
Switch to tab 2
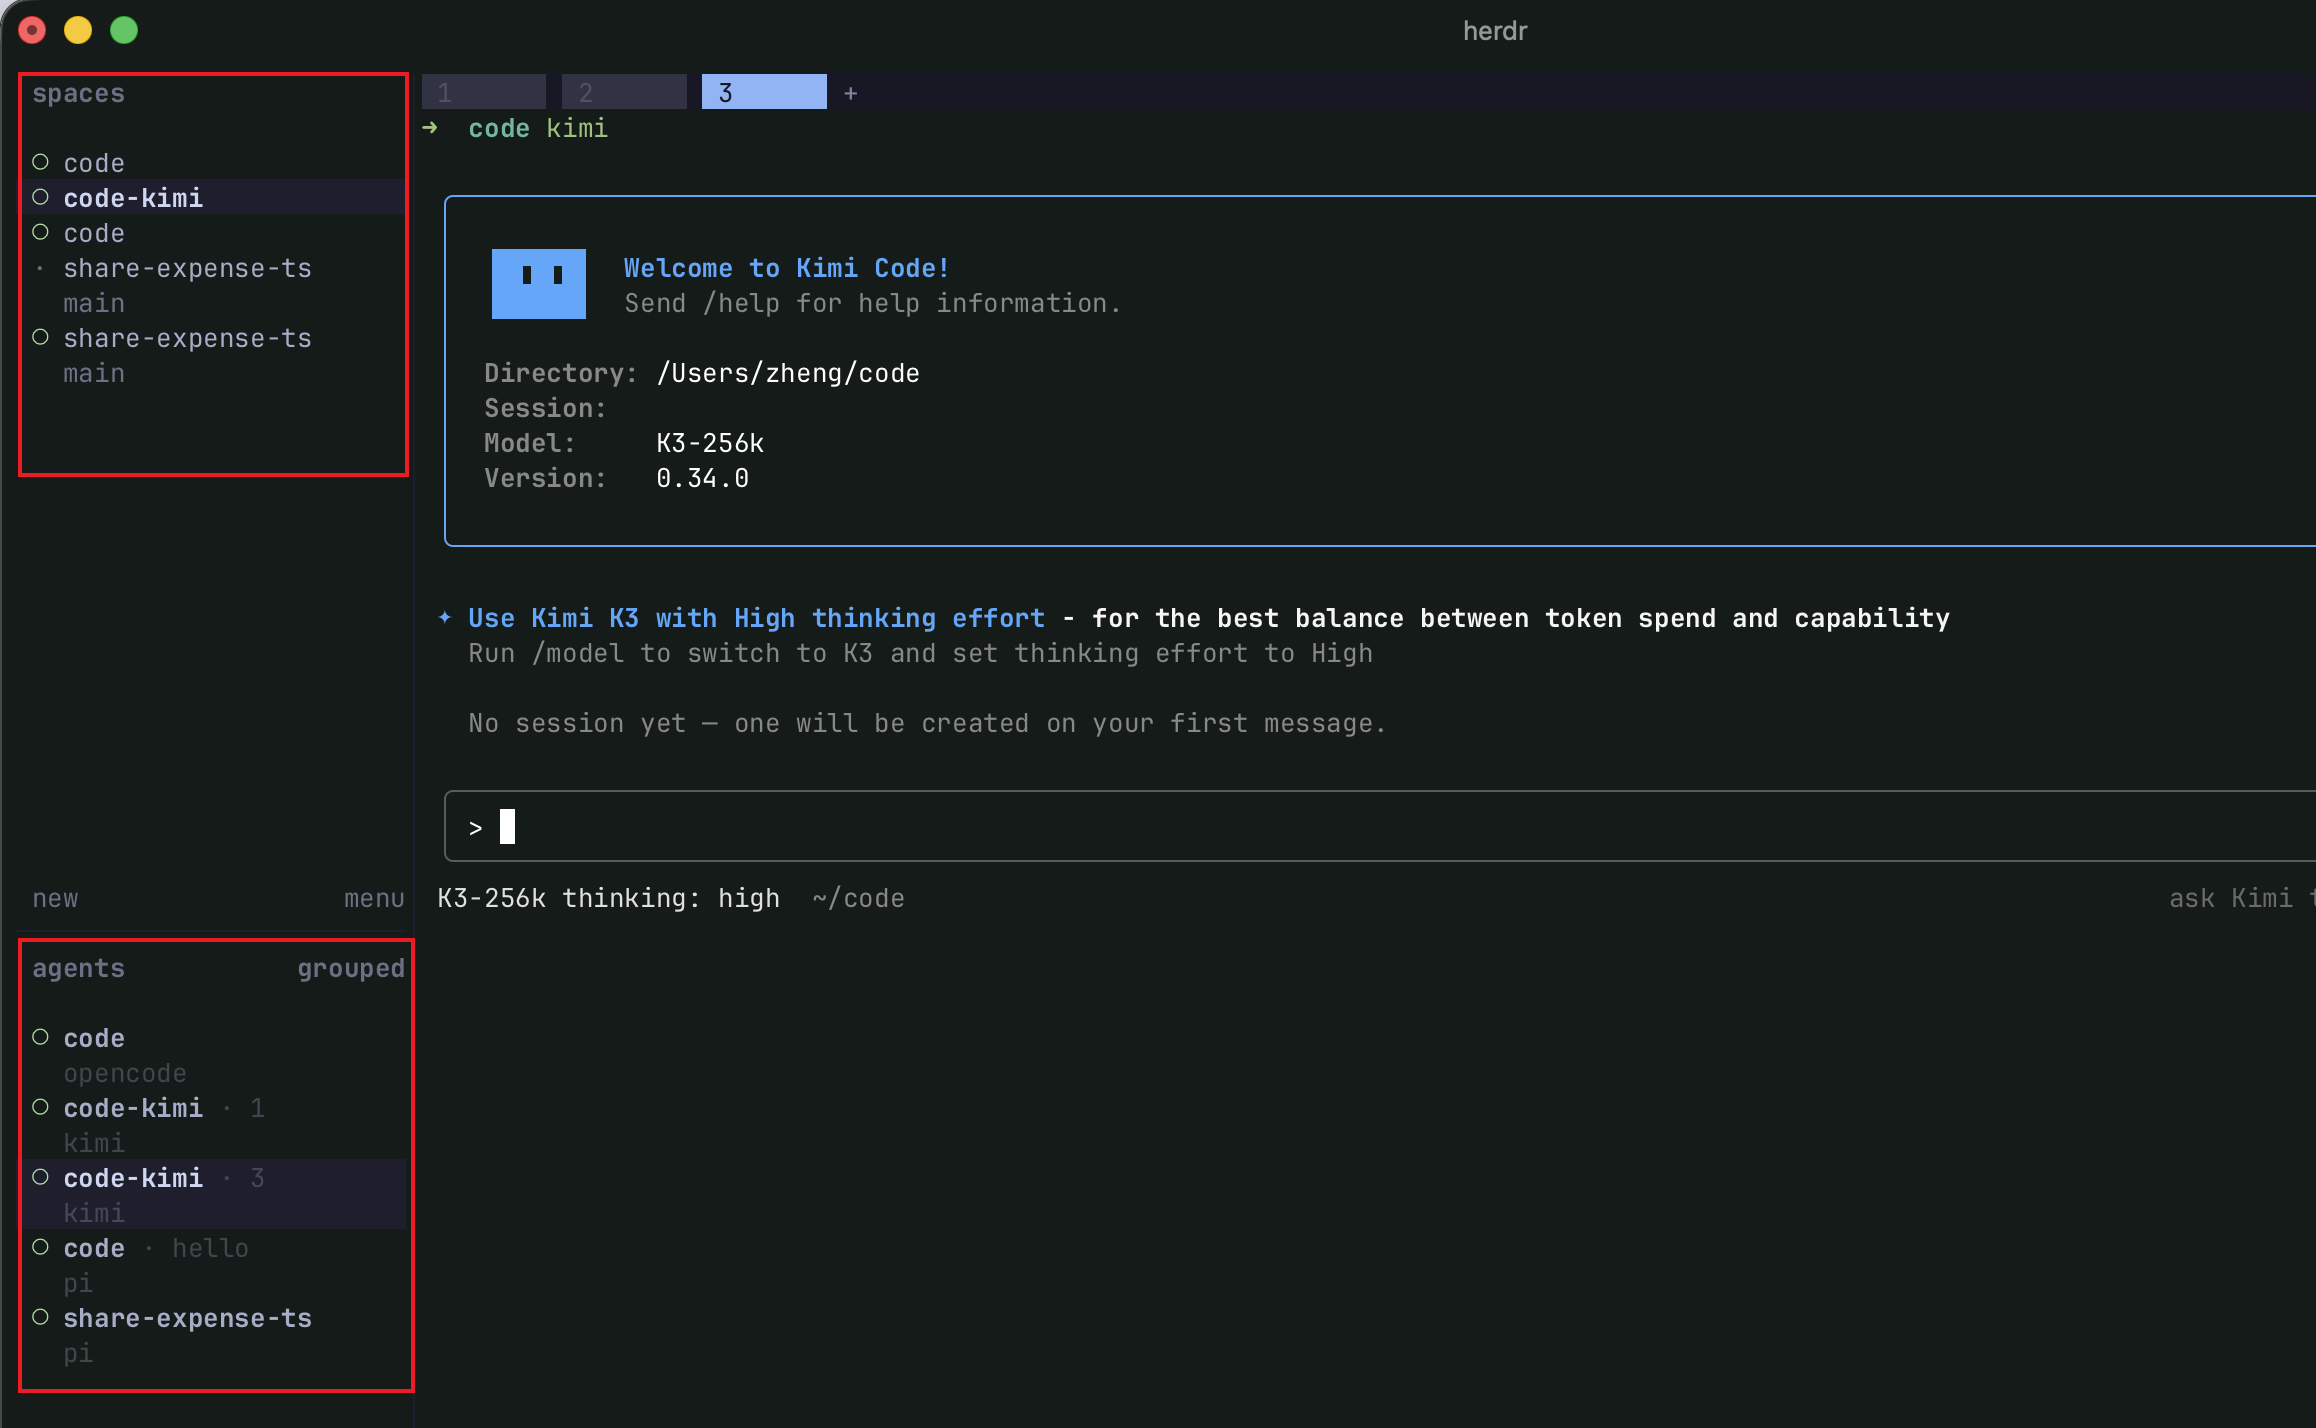[x=624, y=92]
